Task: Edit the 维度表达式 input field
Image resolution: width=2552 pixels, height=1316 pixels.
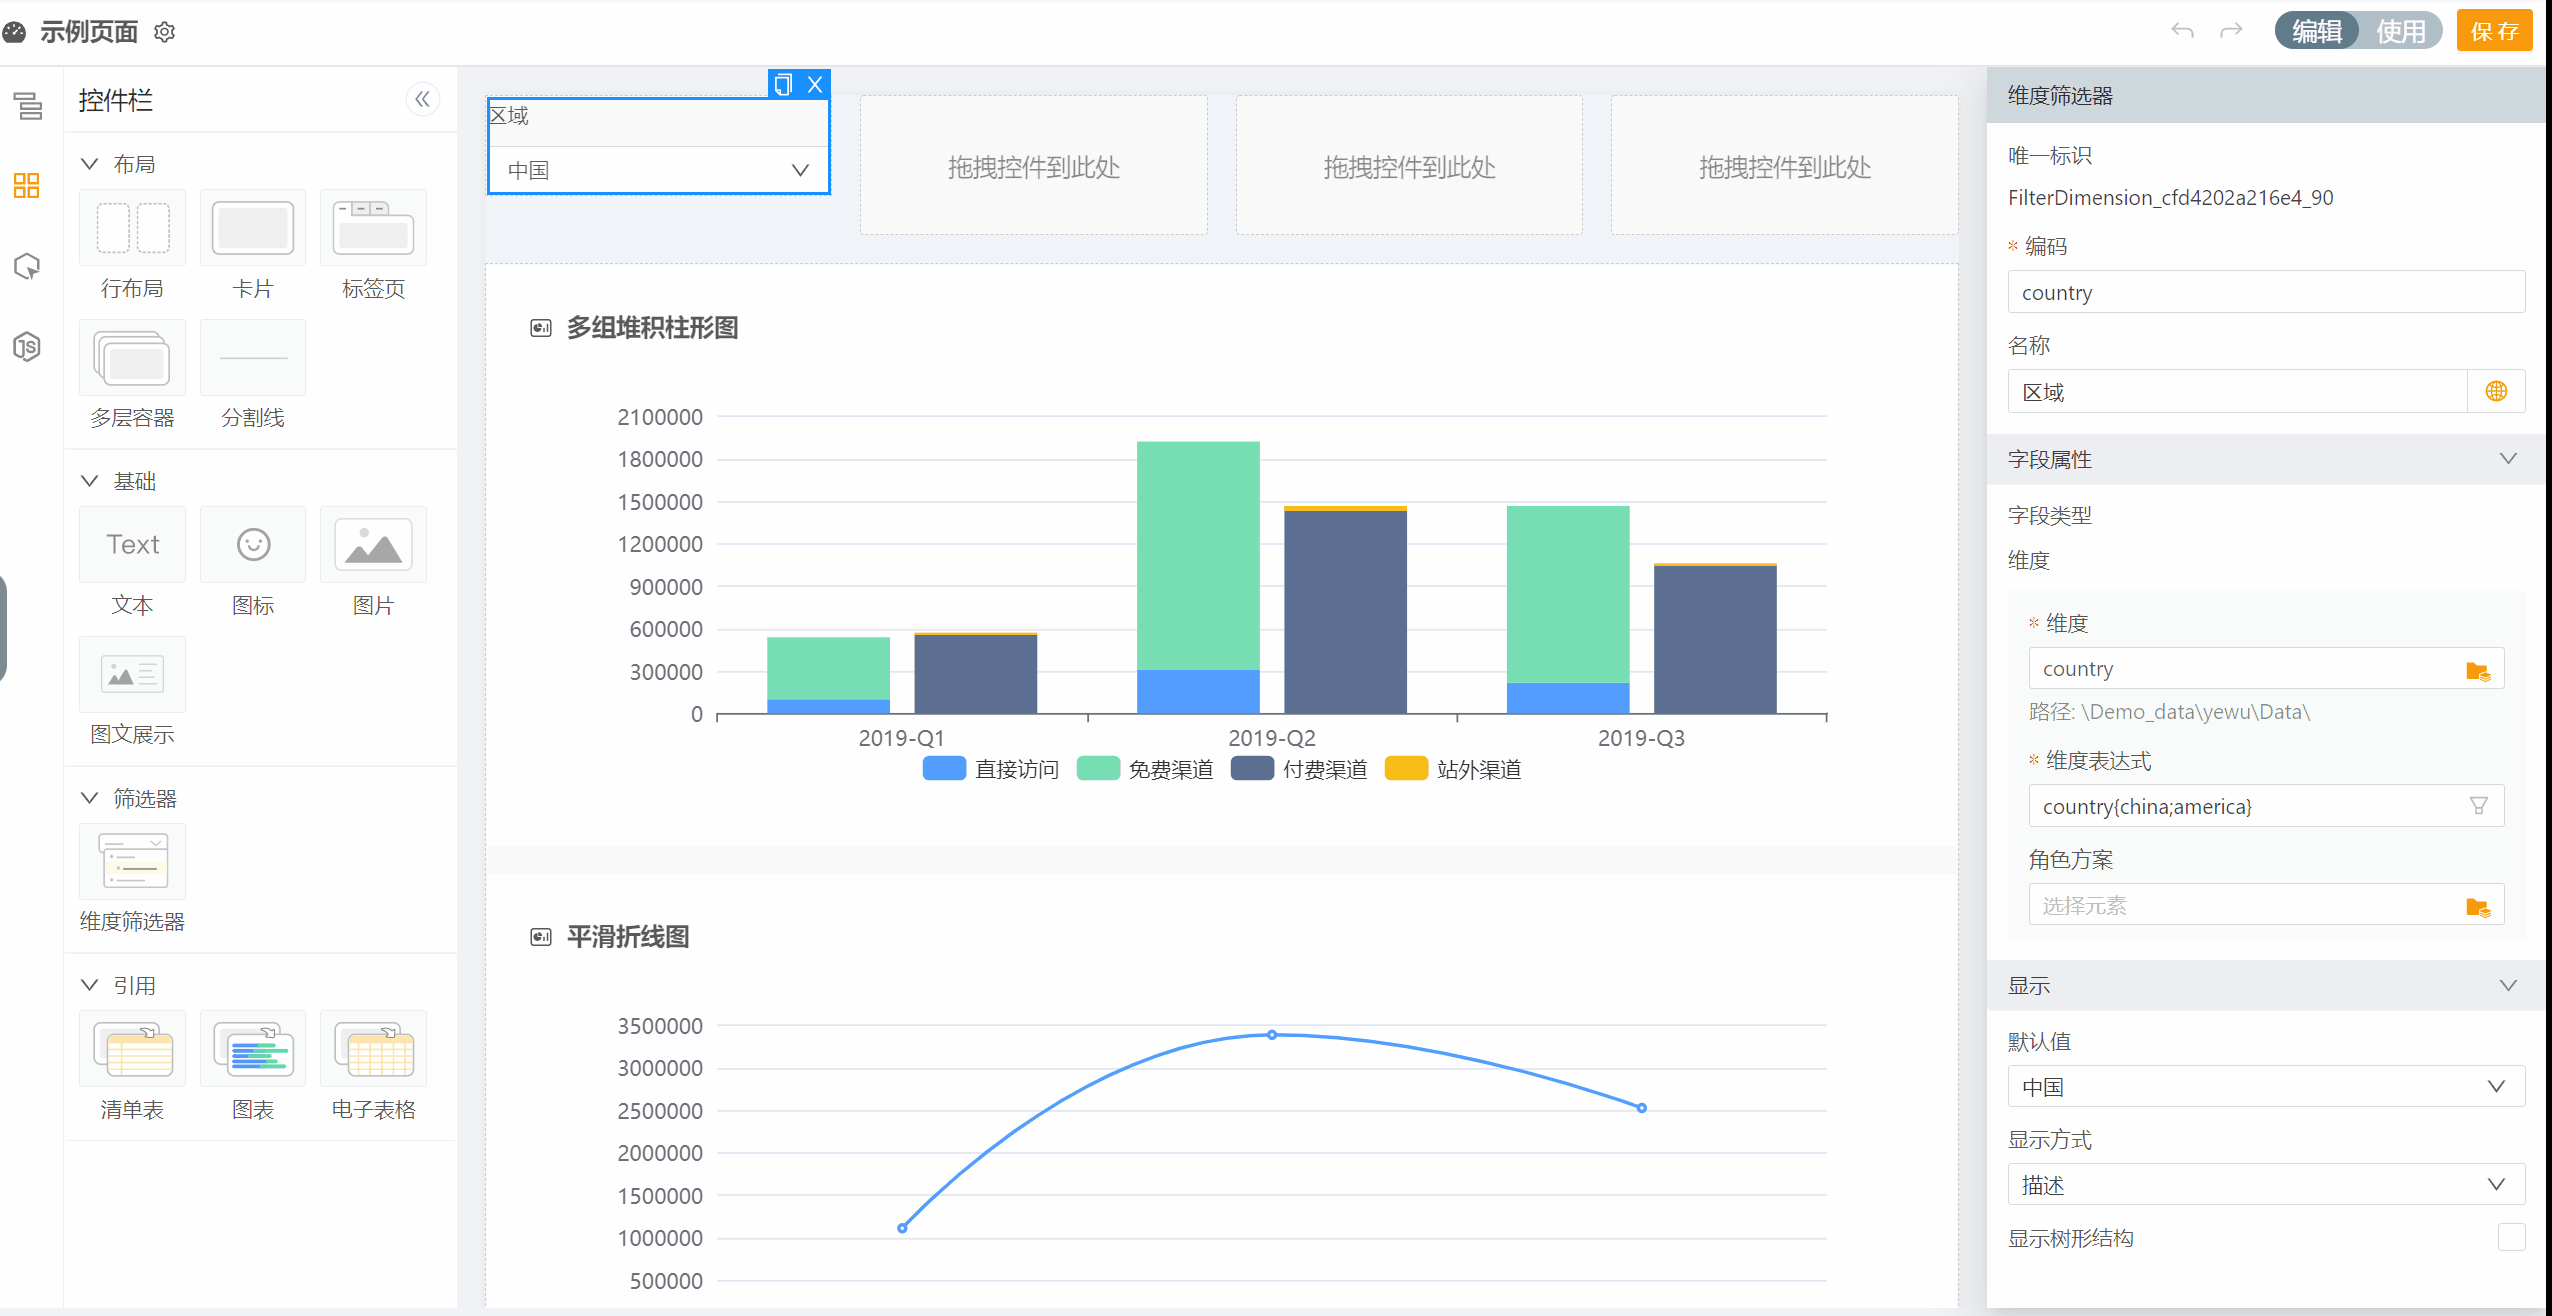Action: click(x=2265, y=806)
